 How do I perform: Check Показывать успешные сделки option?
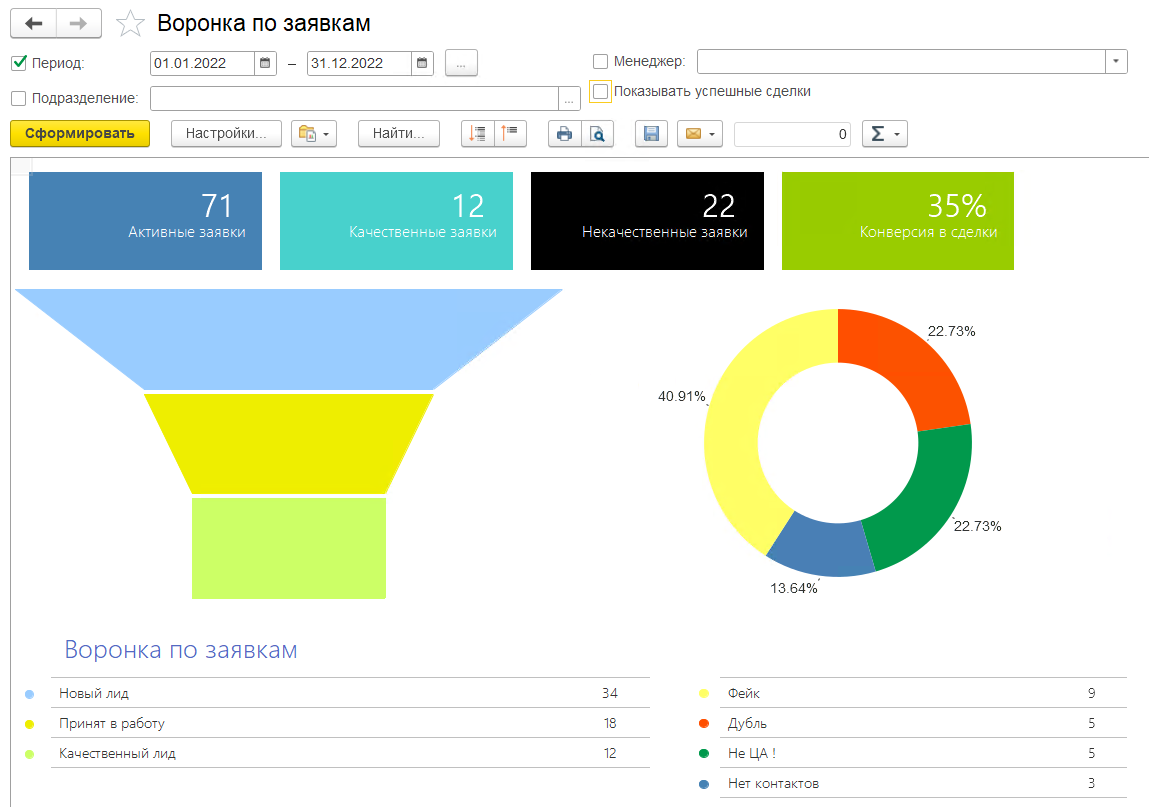[600, 92]
